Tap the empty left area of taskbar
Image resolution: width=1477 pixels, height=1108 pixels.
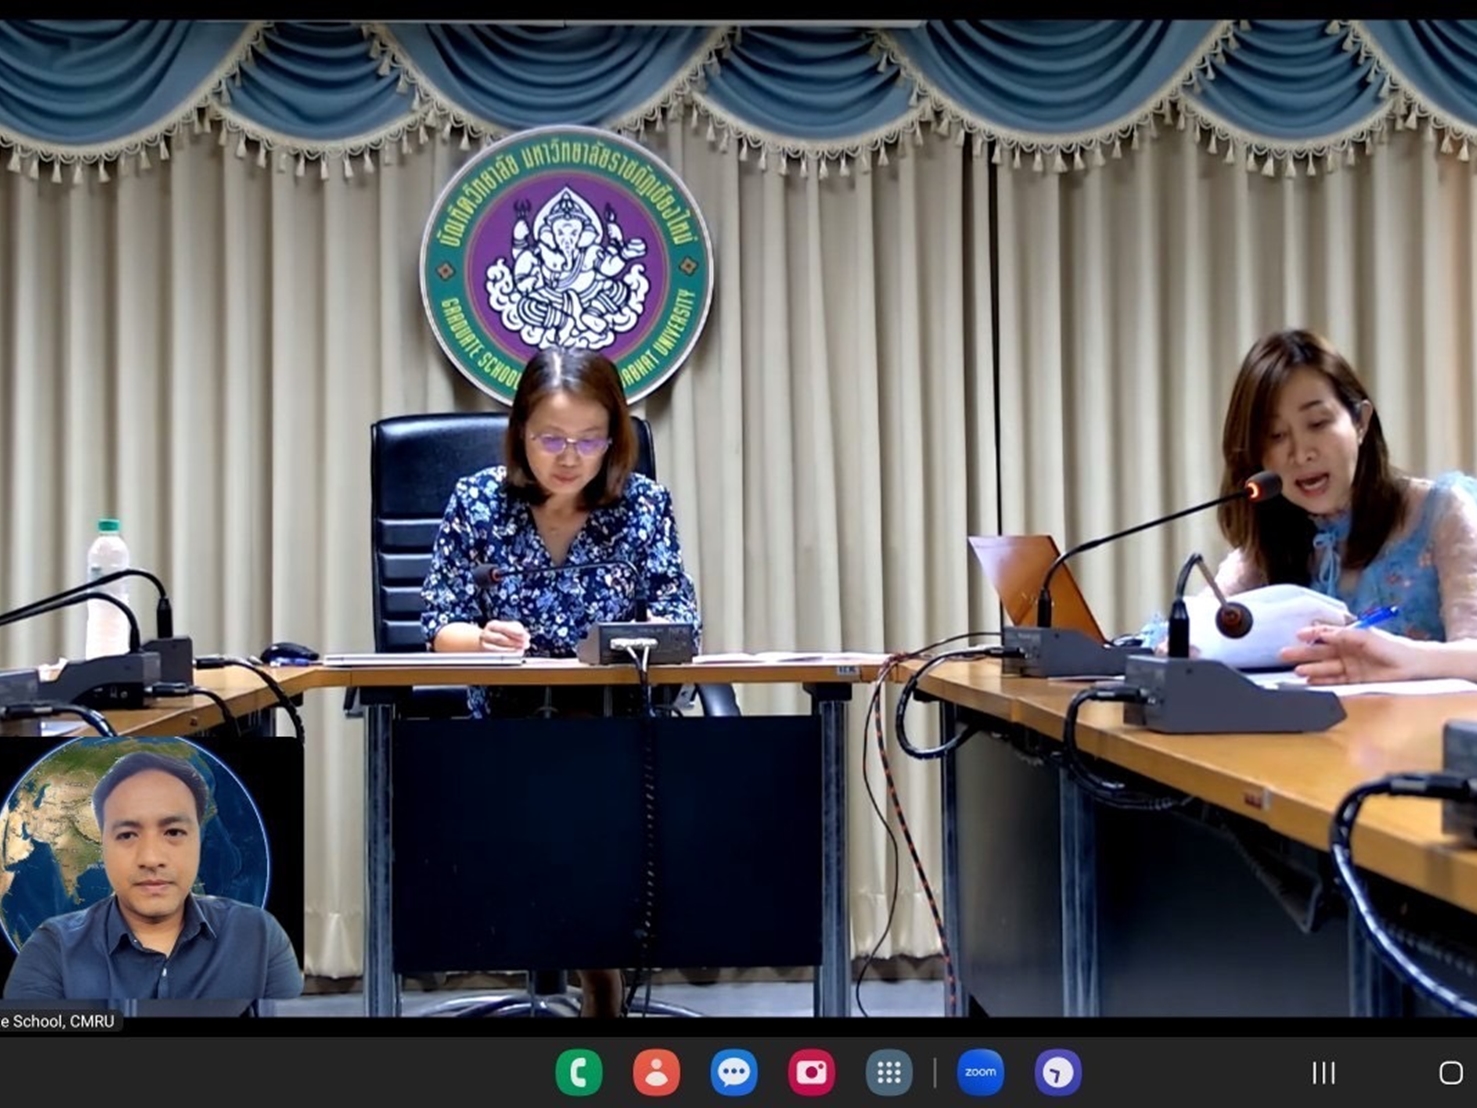250,1073
